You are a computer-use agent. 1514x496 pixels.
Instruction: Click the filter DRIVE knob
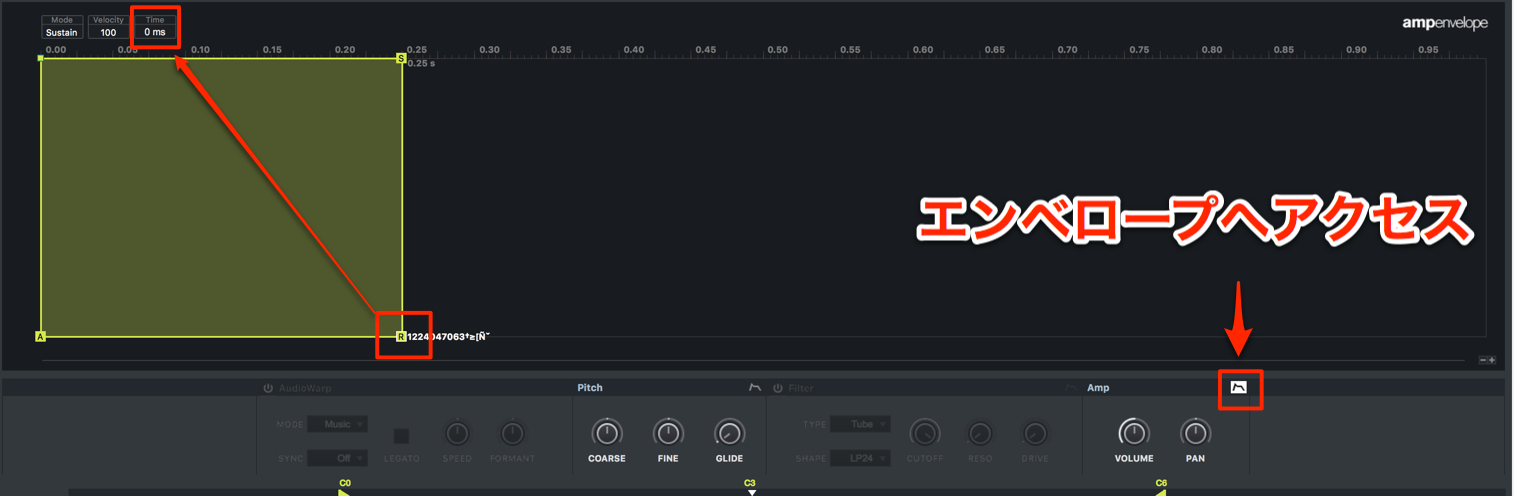tap(1034, 434)
